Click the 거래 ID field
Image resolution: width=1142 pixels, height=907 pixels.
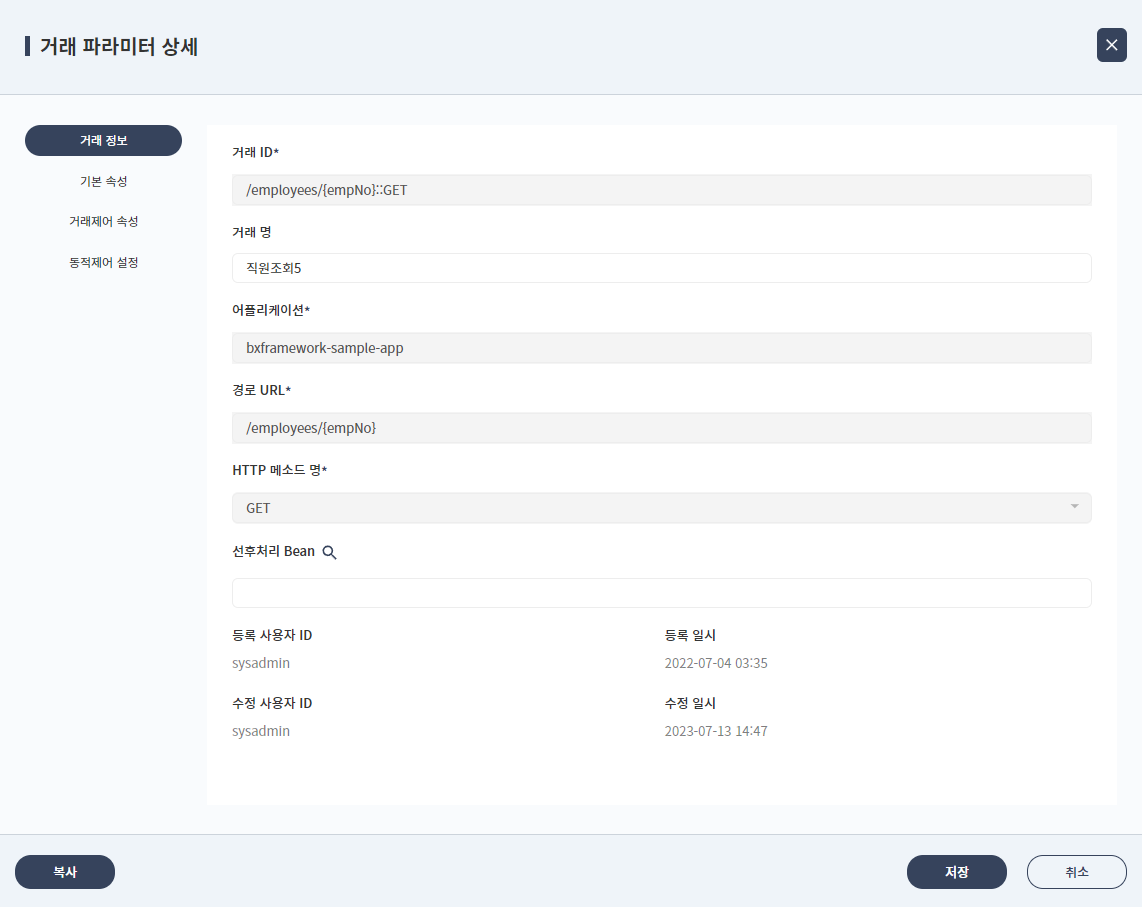click(661, 189)
